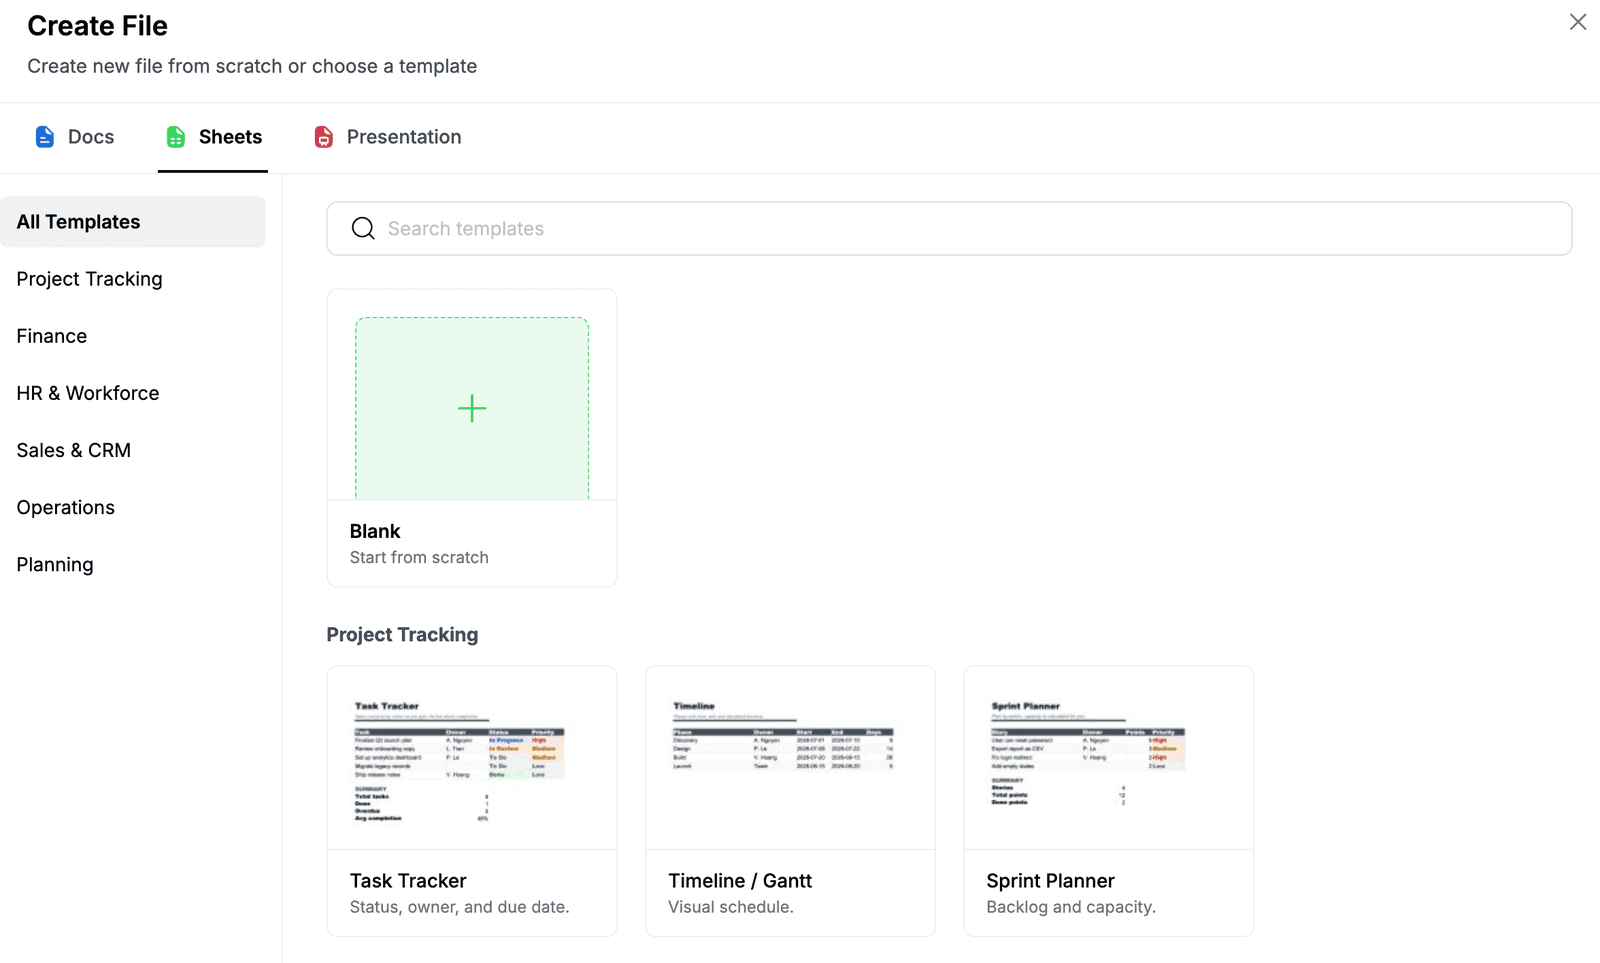Click the Timeline / Gantt title text
Viewport: 1600px width, 963px height.
[740, 881]
